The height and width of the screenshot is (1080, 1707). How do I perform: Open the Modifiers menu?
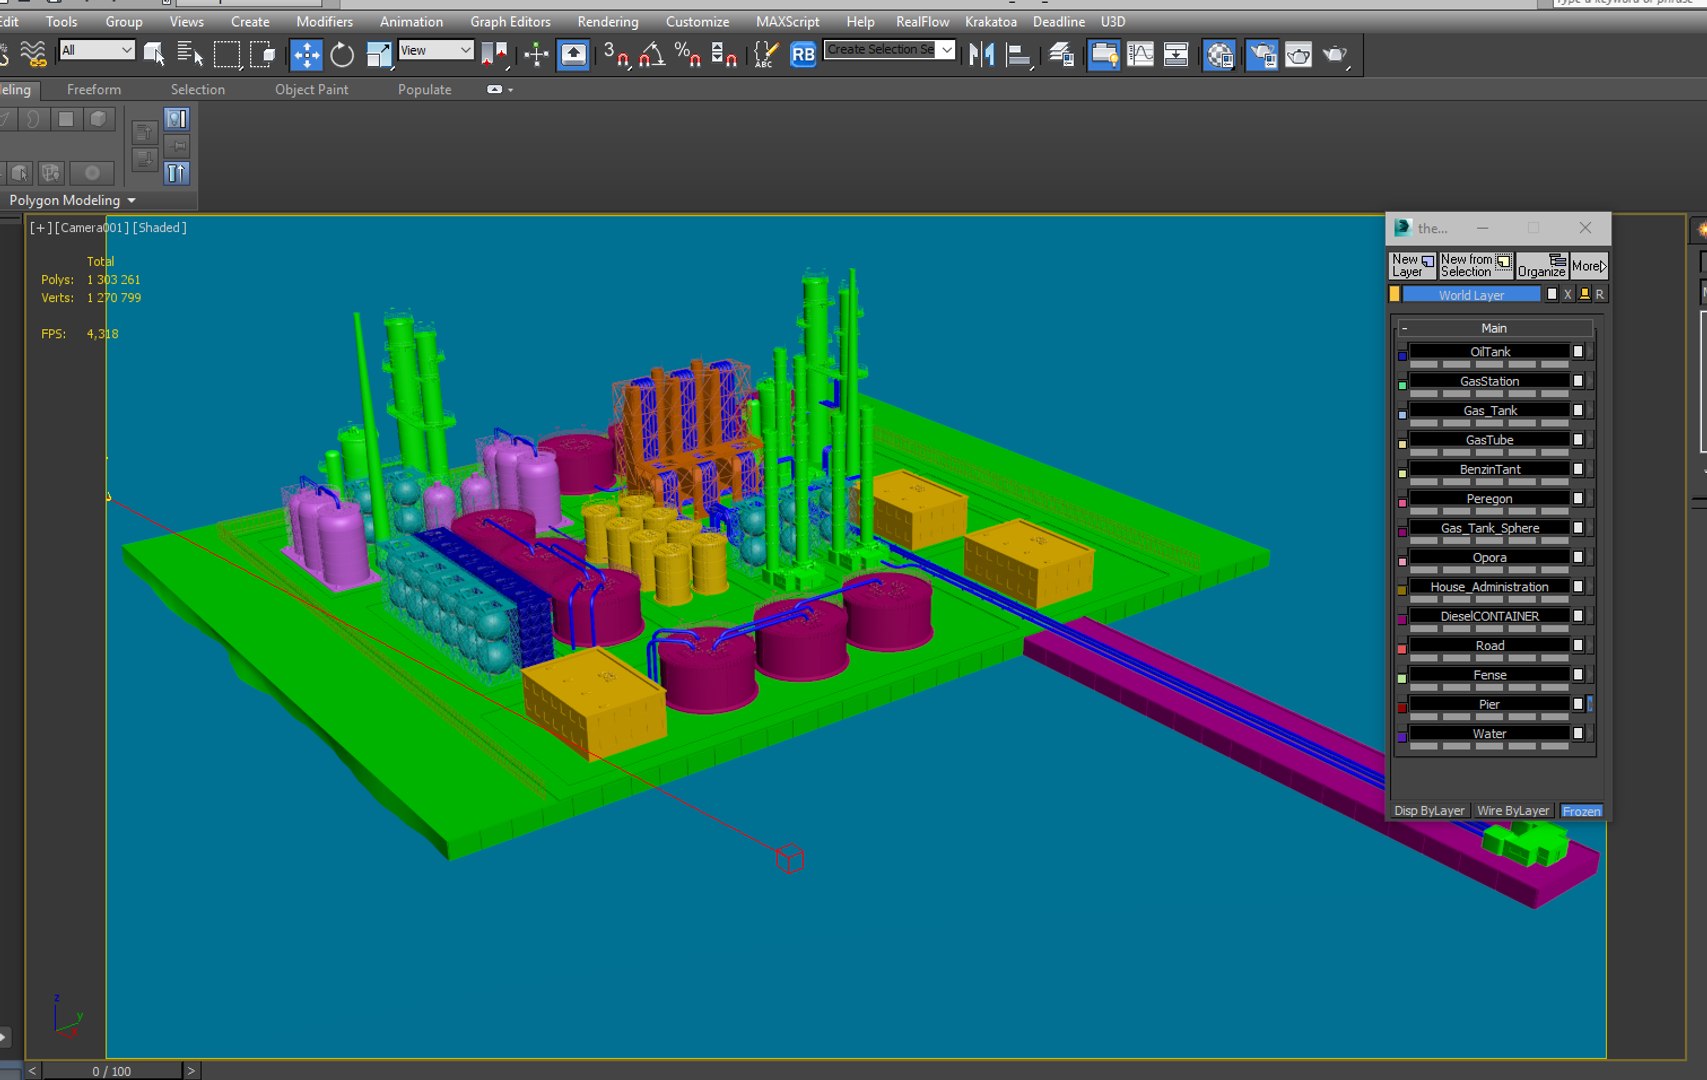click(324, 21)
